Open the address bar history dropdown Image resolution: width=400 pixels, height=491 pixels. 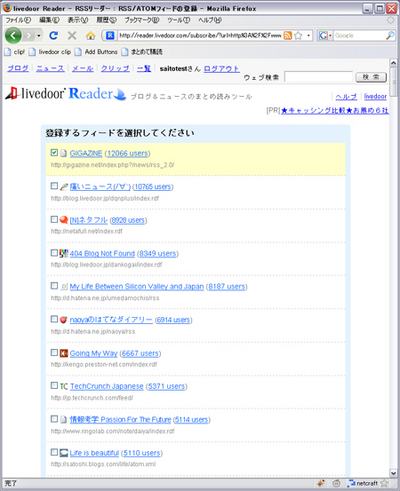(x=308, y=35)
